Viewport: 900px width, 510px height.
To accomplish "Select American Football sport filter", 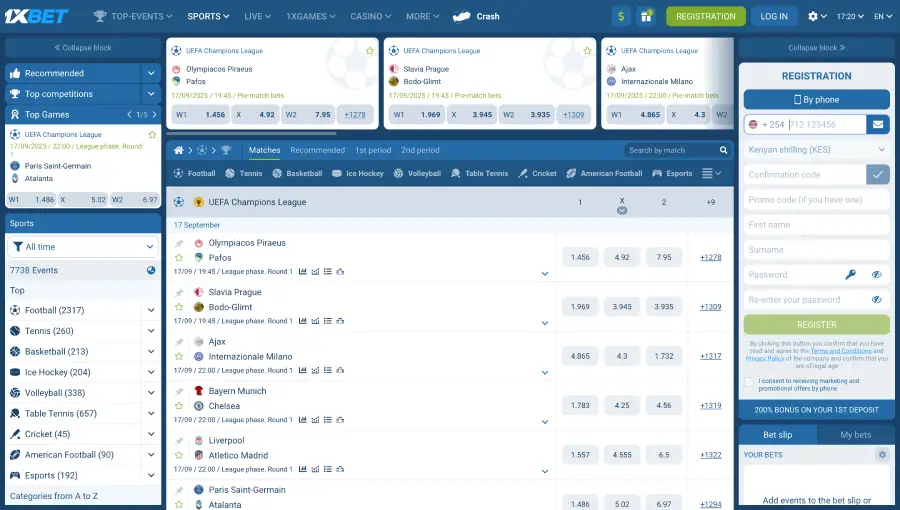I will [x=604, y=173].
